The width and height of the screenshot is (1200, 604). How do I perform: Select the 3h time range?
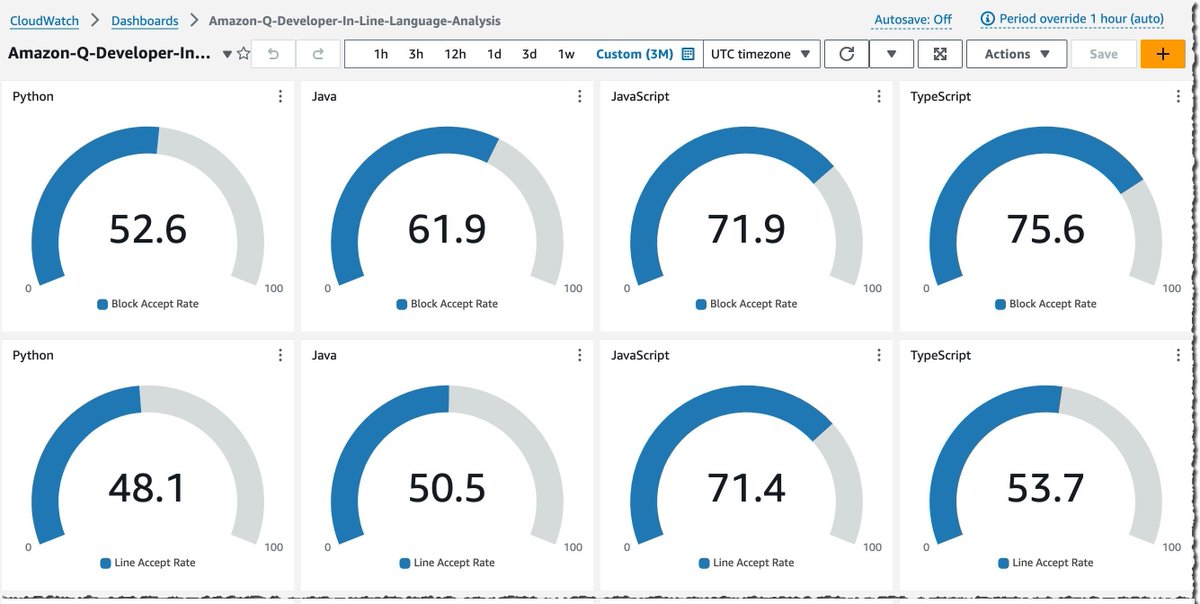416,54
